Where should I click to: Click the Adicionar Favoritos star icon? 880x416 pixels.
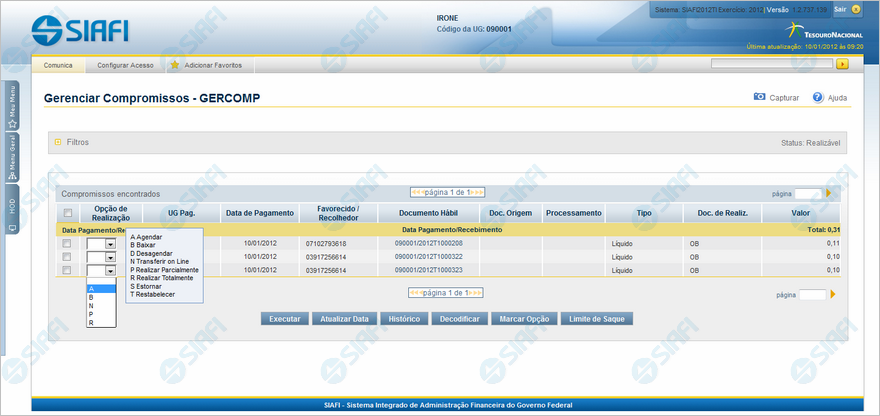pos(174,65)
